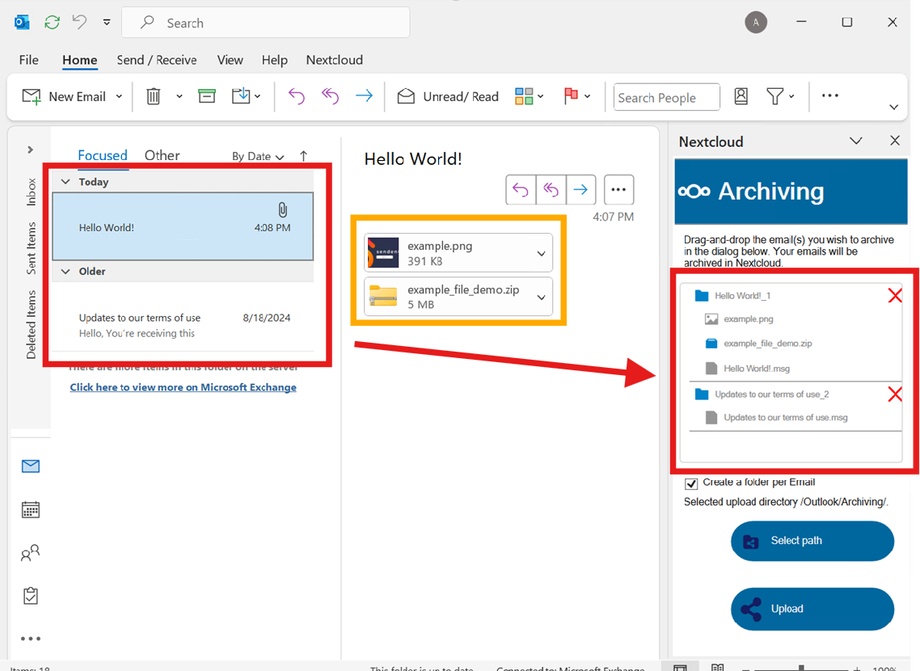
Task: Click the Archive box icon in ribbon
Action: pos(207,97)
